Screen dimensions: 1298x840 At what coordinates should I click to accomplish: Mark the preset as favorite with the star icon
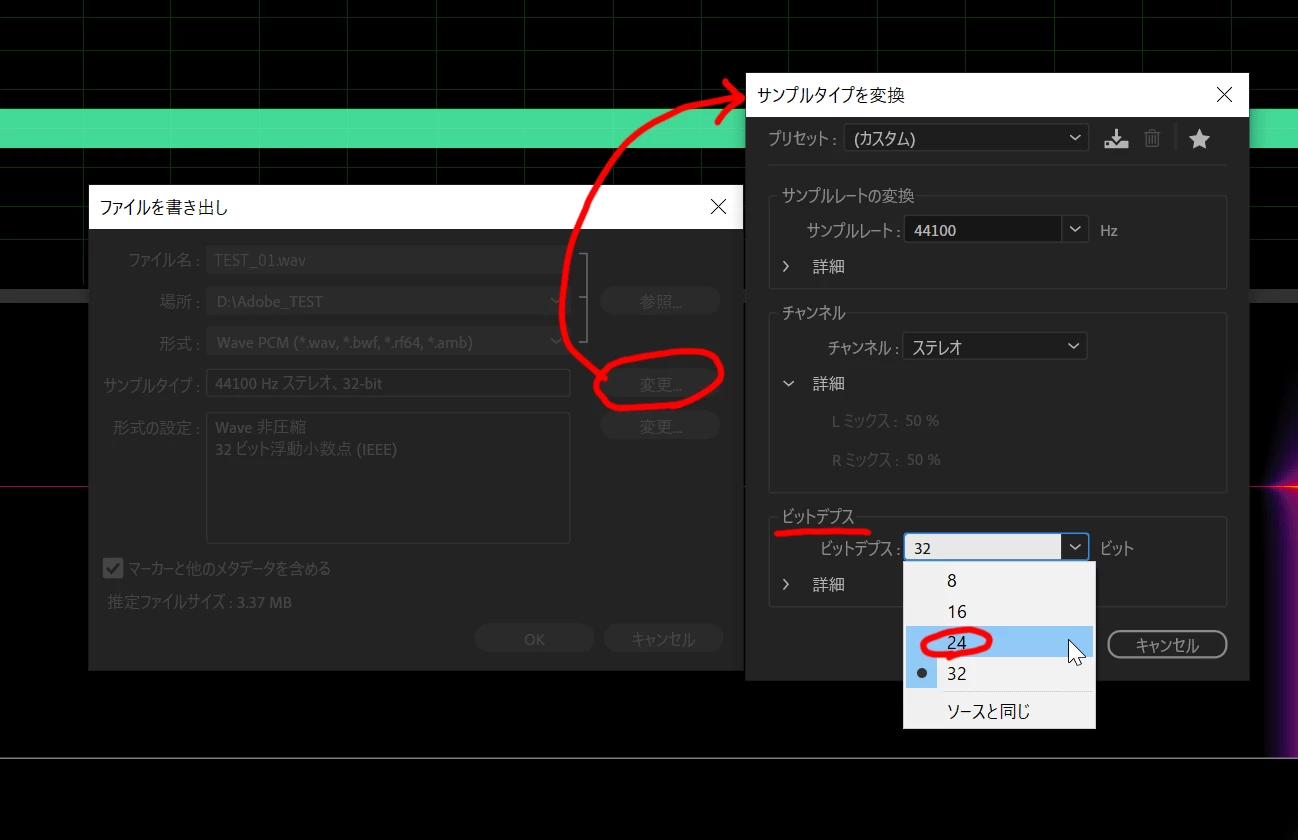point(1200,139)
